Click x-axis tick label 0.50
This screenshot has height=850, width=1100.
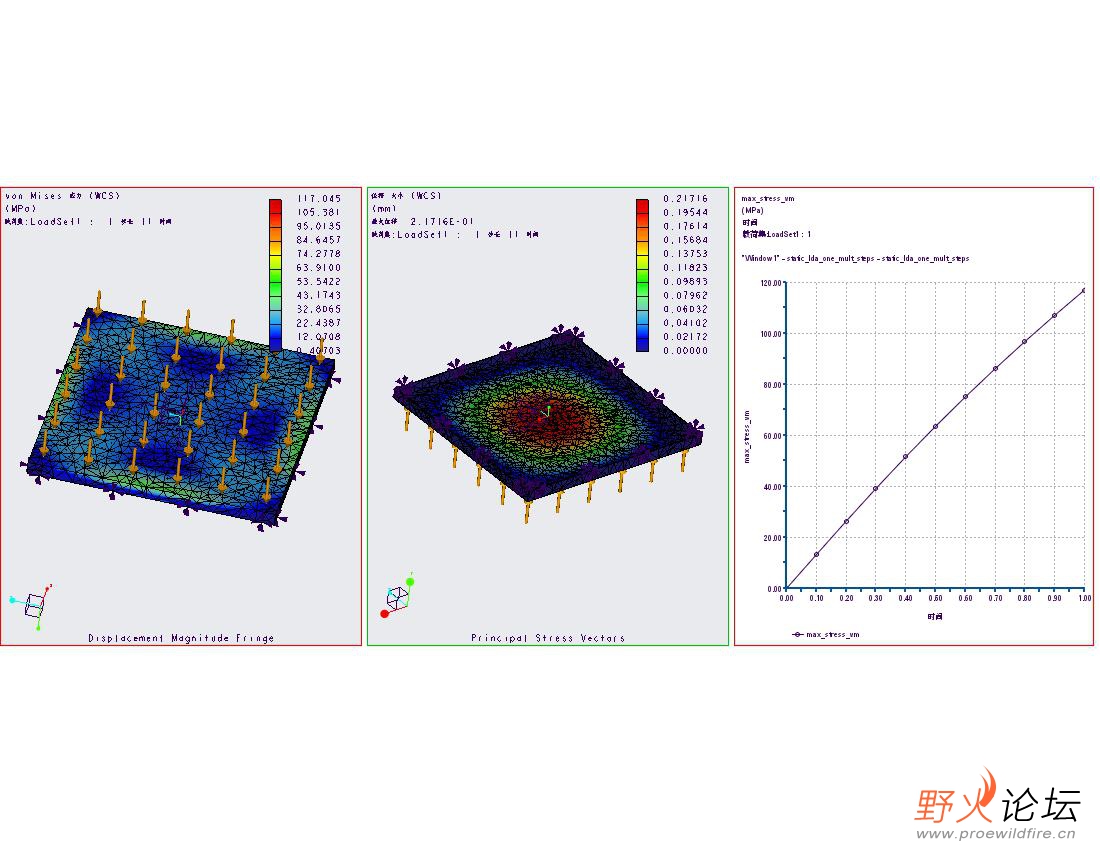935,598
